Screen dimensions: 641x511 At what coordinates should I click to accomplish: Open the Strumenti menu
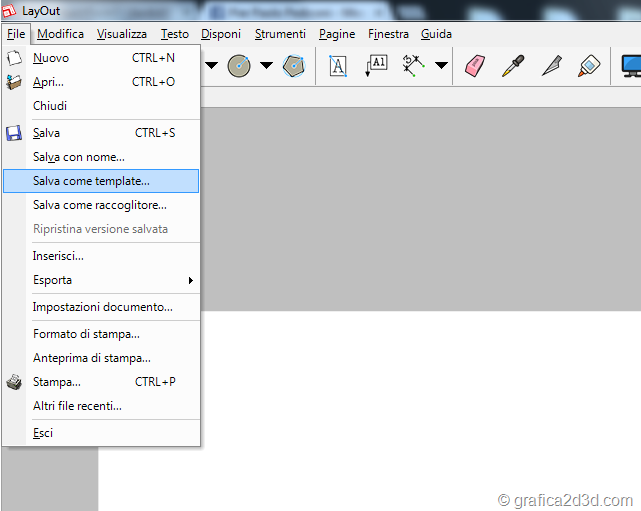tap(280, 34)
